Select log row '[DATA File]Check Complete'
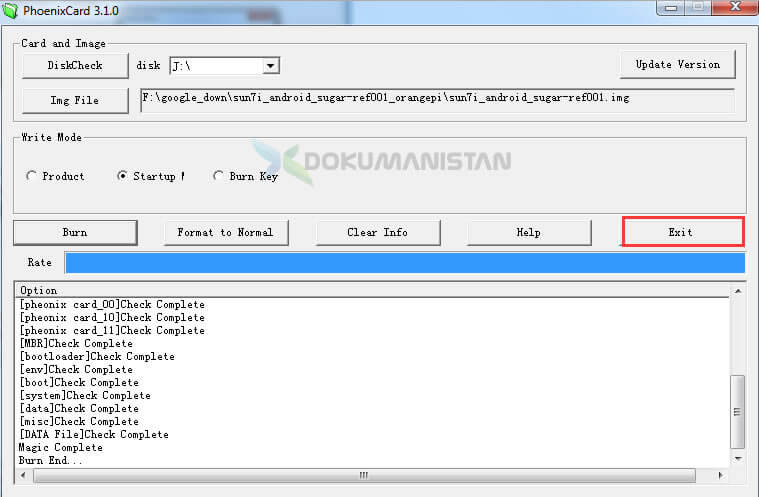 tap(94, 435)
